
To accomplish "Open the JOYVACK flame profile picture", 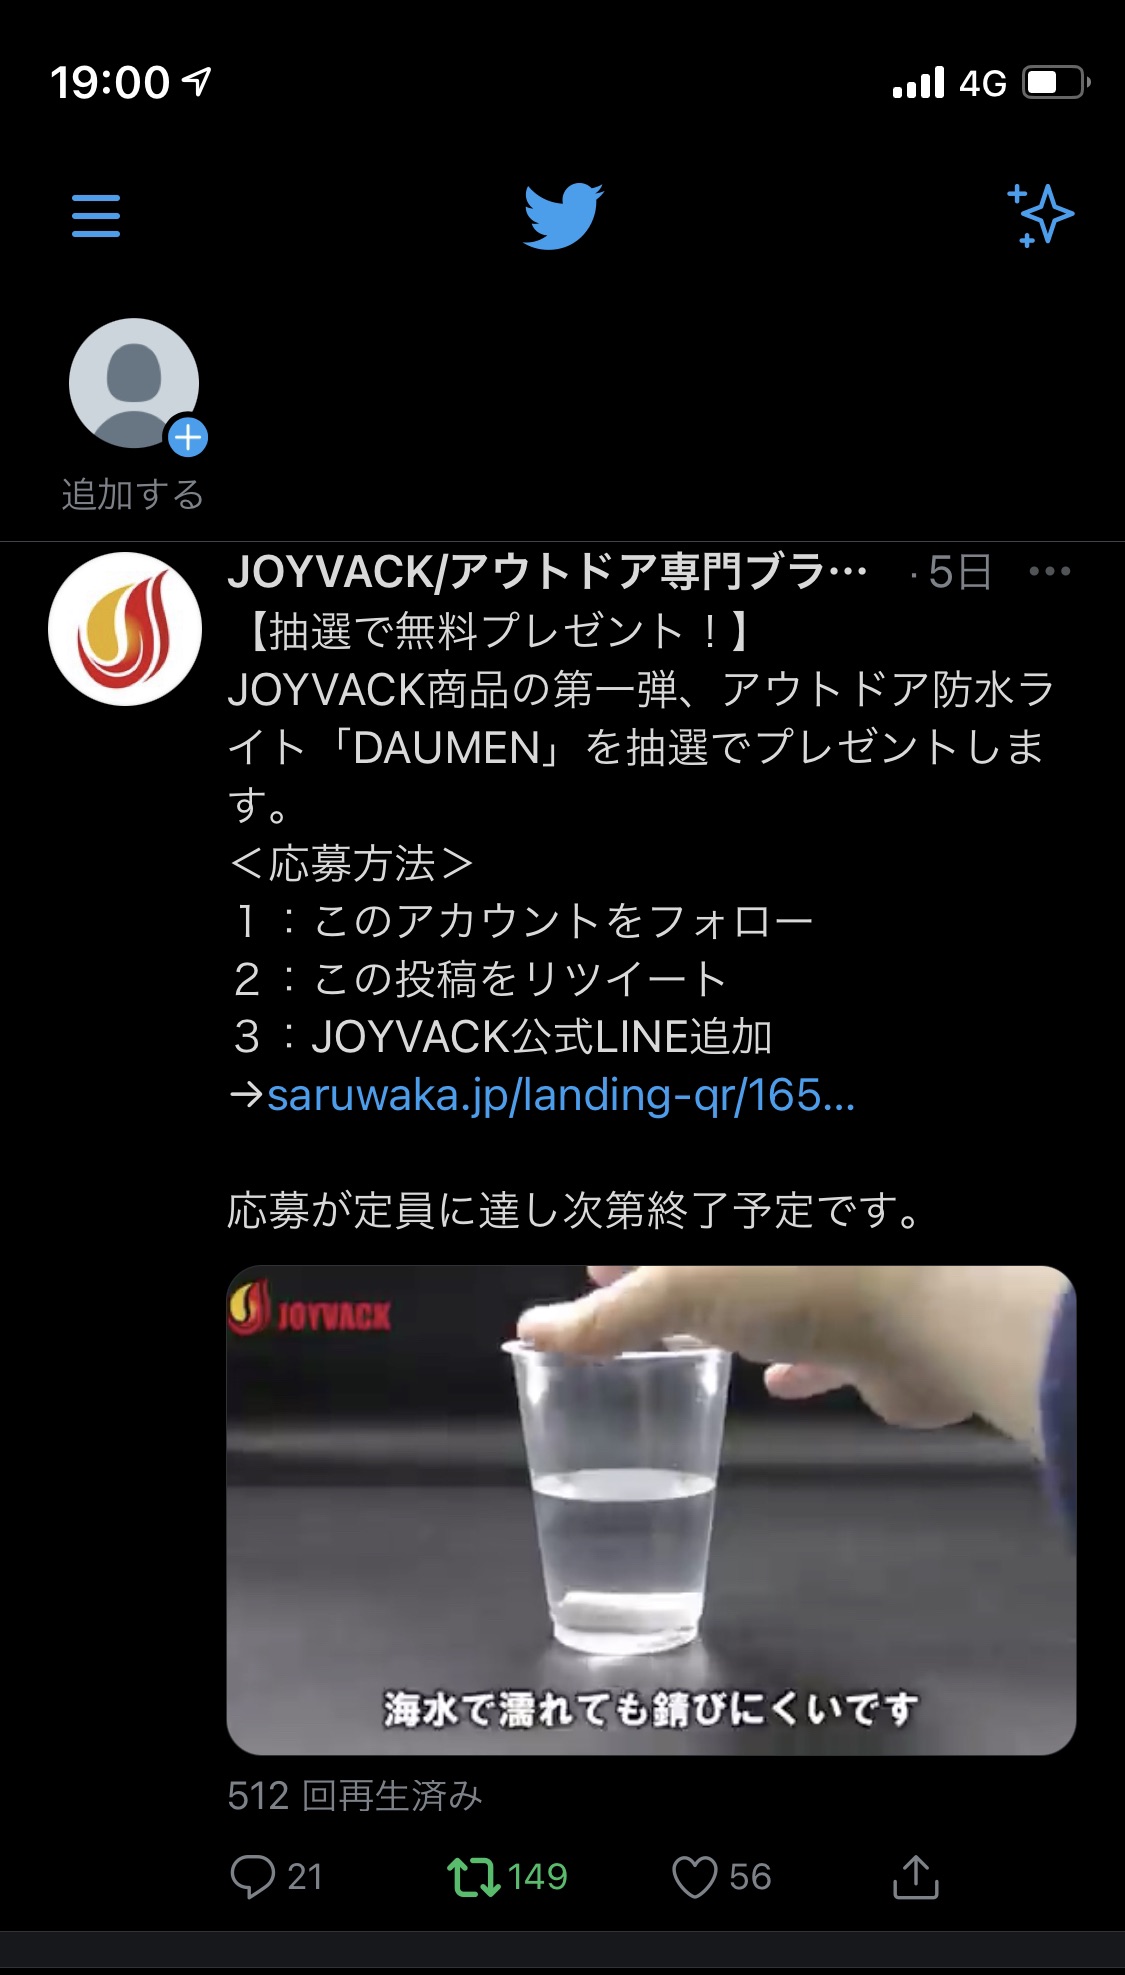I will pos(125,629).
